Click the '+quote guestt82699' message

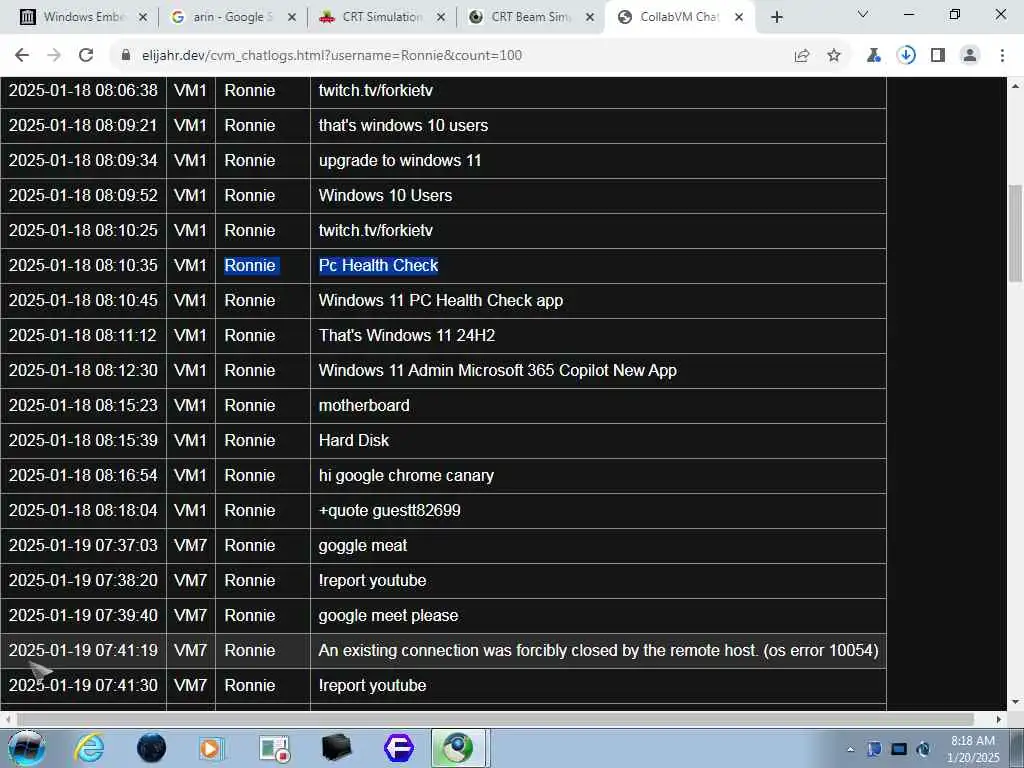[x=389, y=511]
